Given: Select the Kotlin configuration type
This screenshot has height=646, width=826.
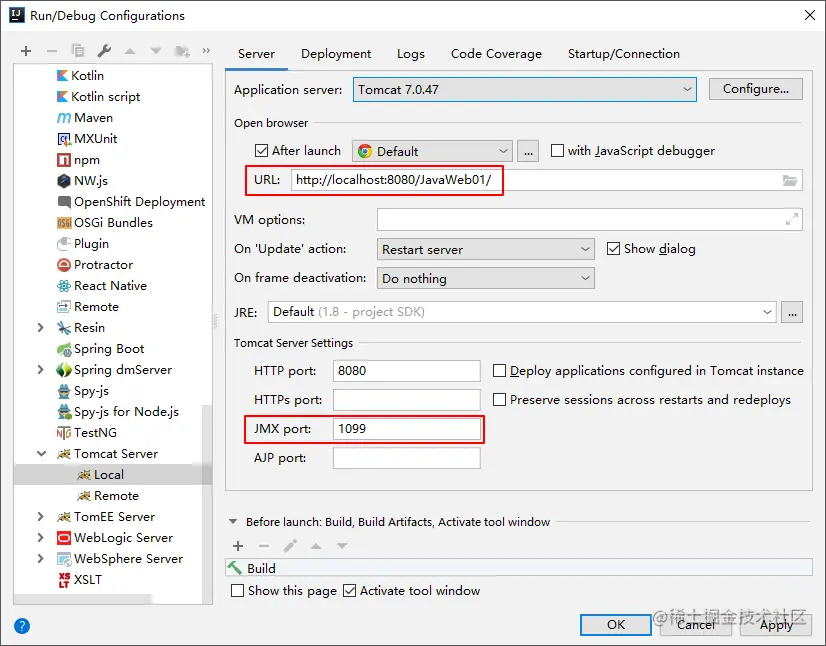Looking at the screenshot, I should click(x=80, y=75).
